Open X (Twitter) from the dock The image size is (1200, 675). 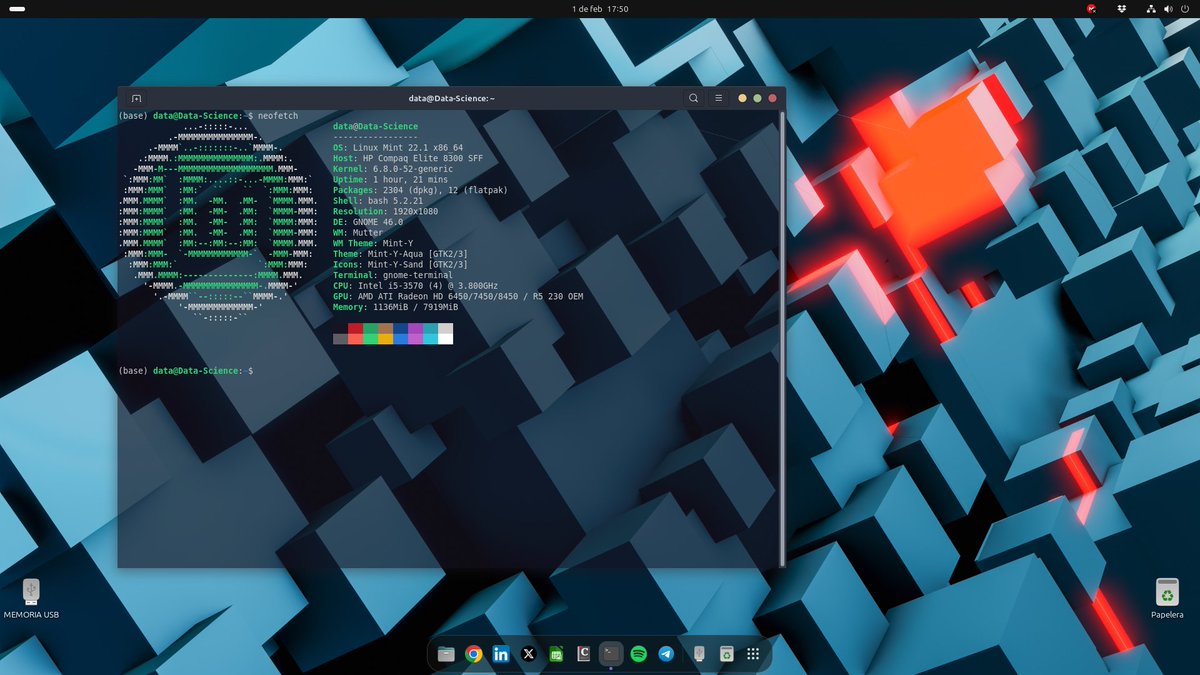[528, 654]
